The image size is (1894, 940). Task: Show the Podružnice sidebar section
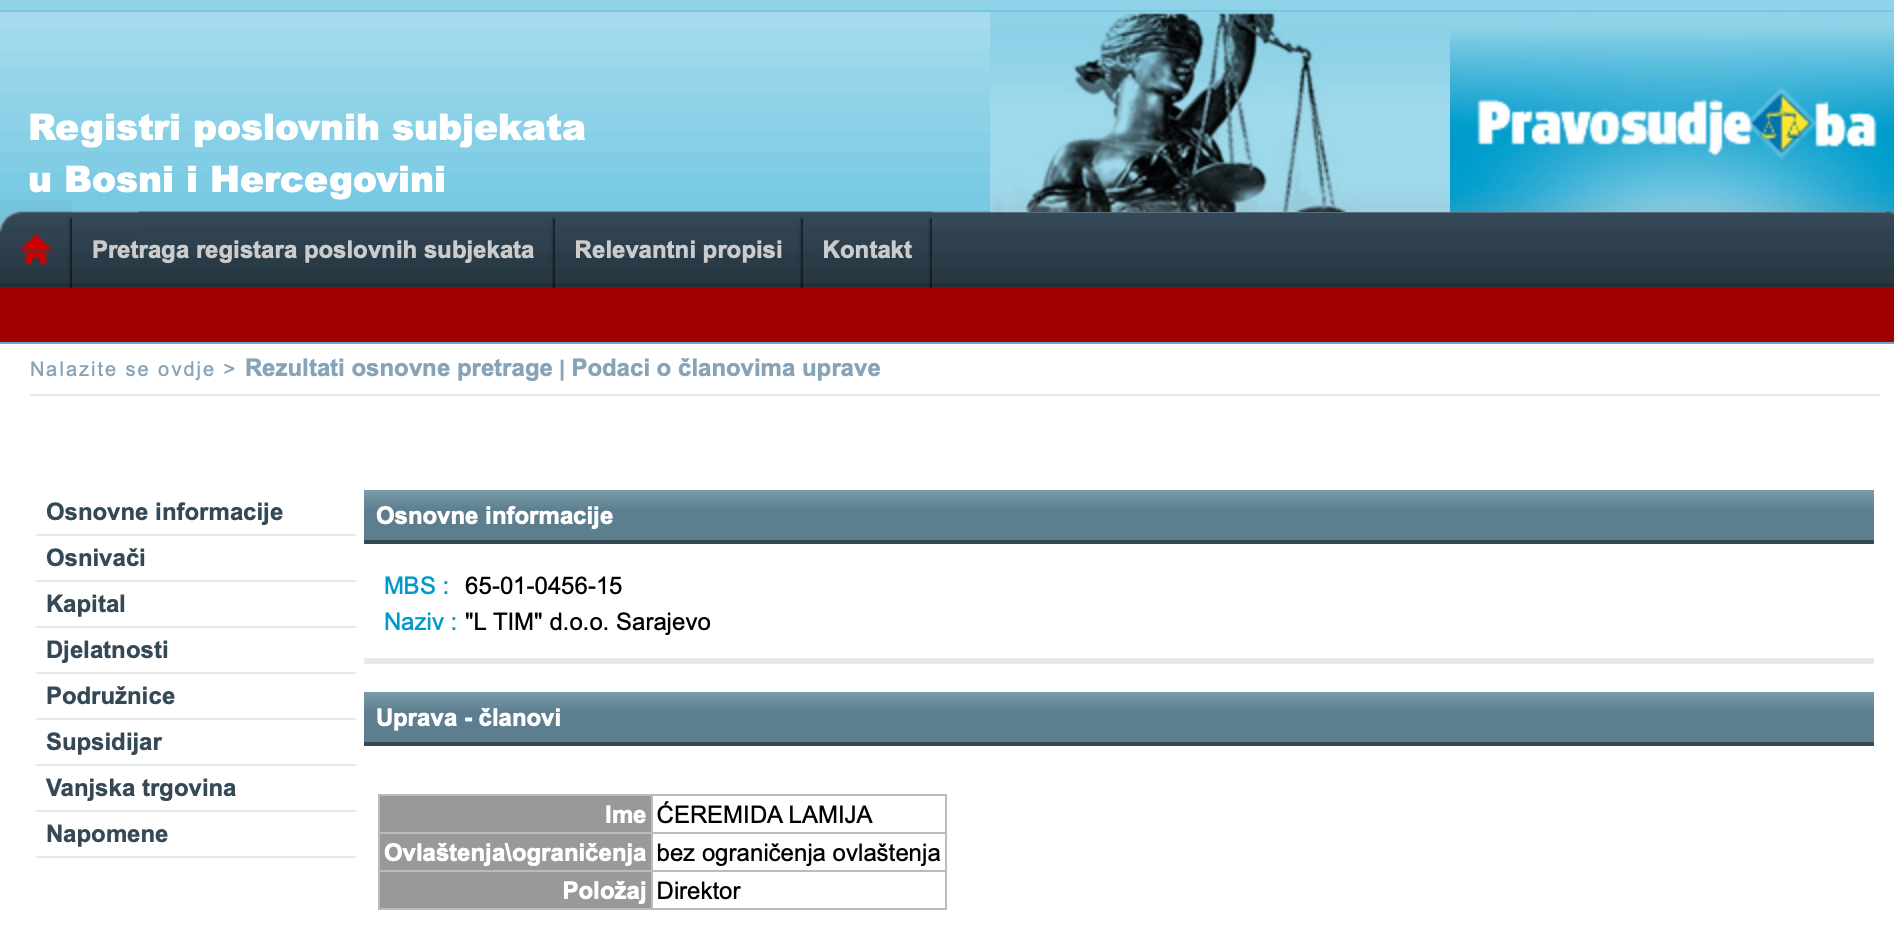110,696
